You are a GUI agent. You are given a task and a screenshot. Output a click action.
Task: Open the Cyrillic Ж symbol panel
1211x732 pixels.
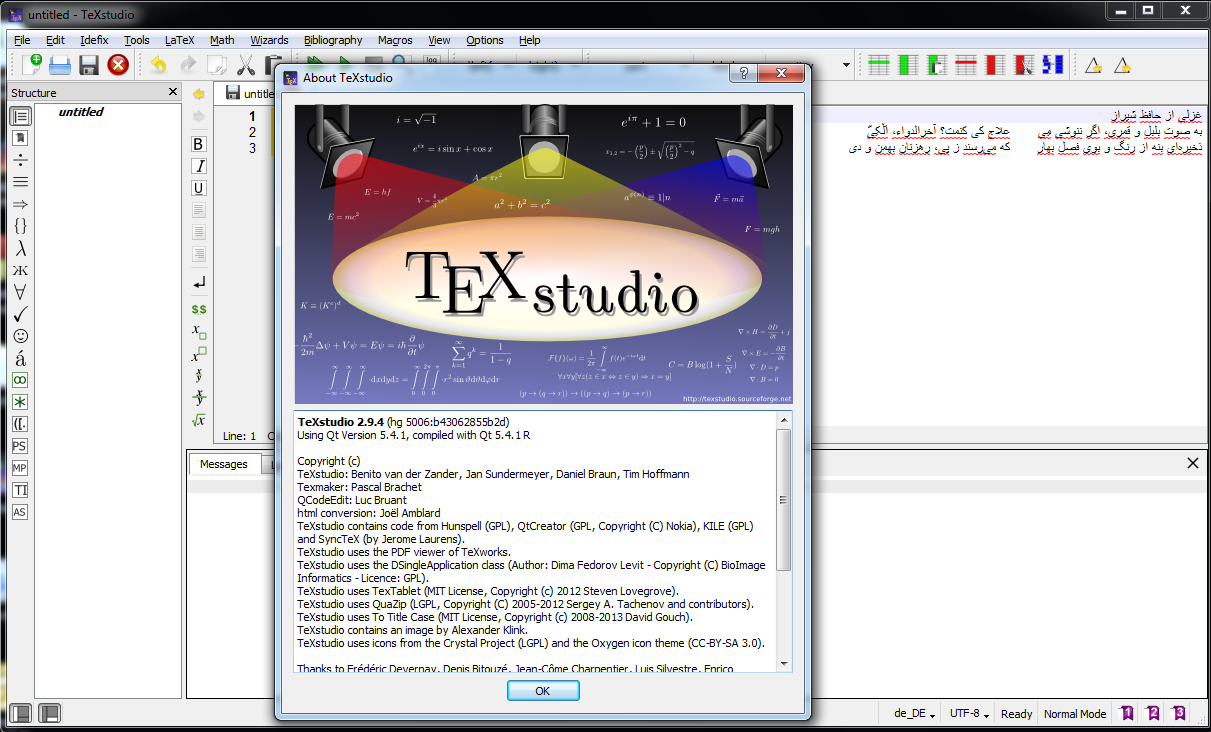tap(20, 271)
